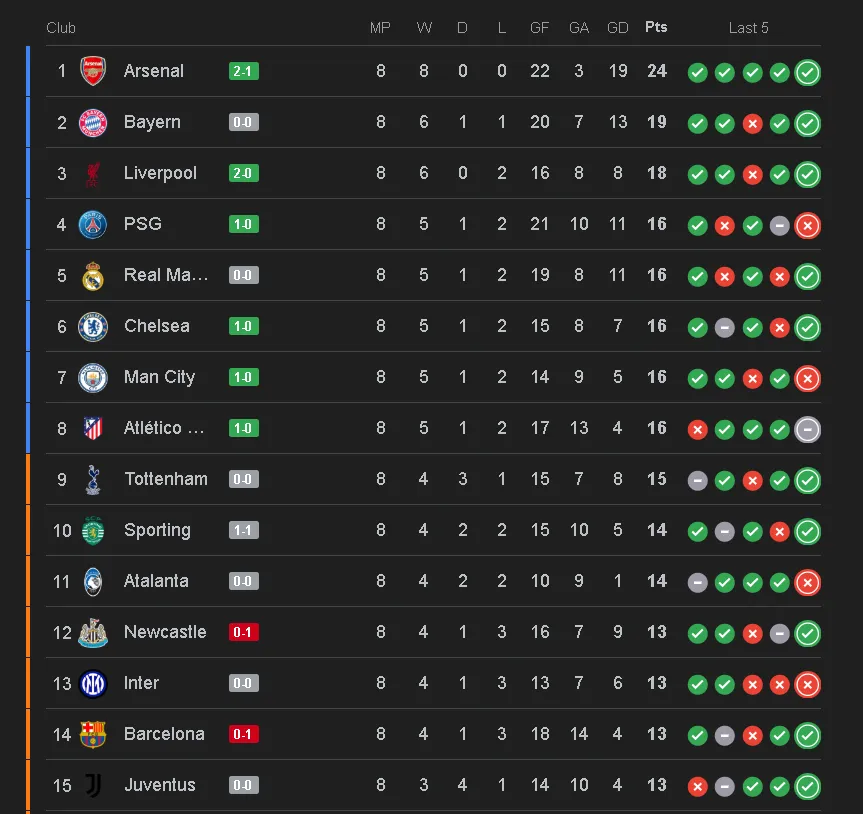
Task: Click Bayern's red loss marker in Last 5
Action: pyautogui.click(x=752, y=124)
